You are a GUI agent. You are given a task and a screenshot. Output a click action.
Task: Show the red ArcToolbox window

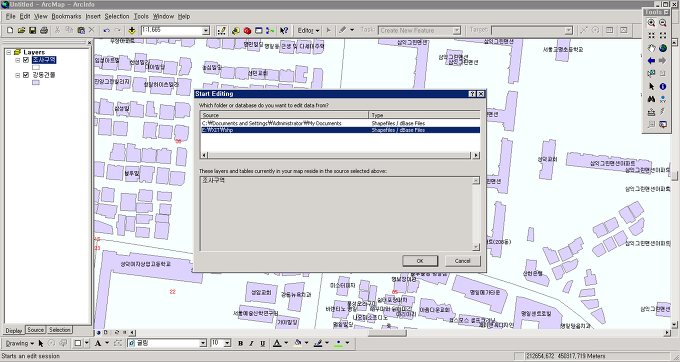(247, 30)
